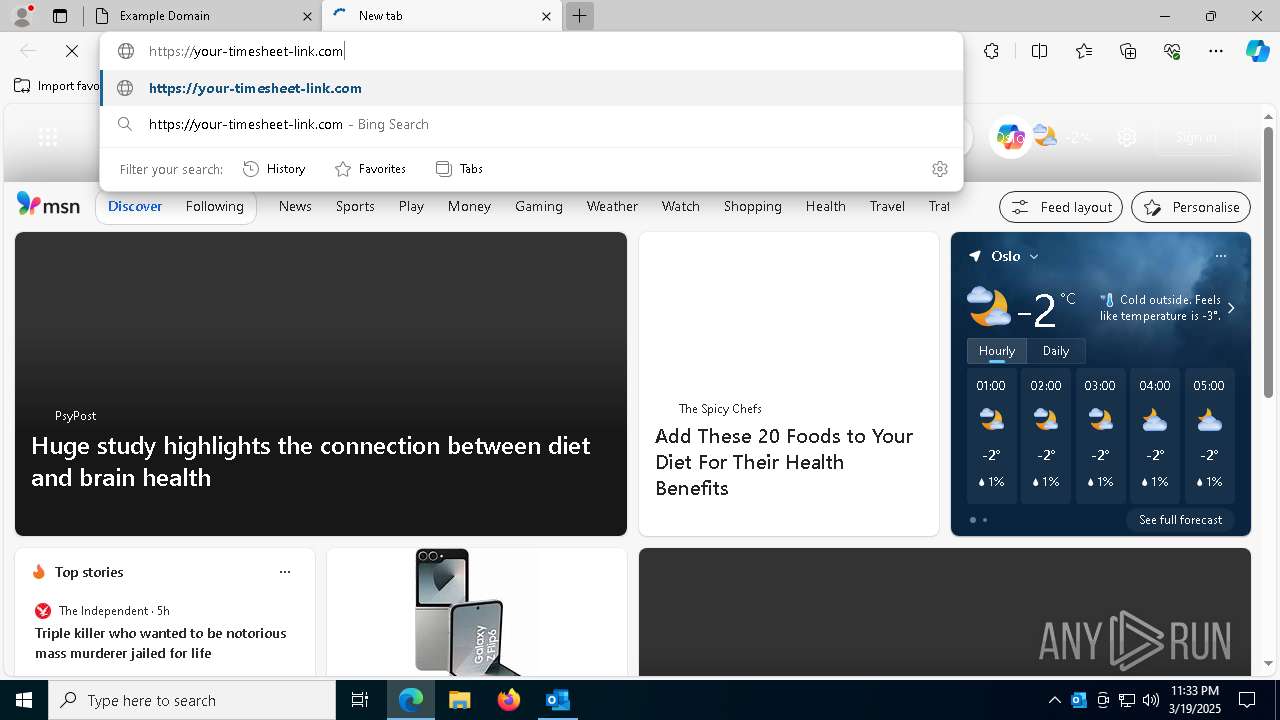
Task: Open Firefox from taskbar
Action: coord(509,700)
